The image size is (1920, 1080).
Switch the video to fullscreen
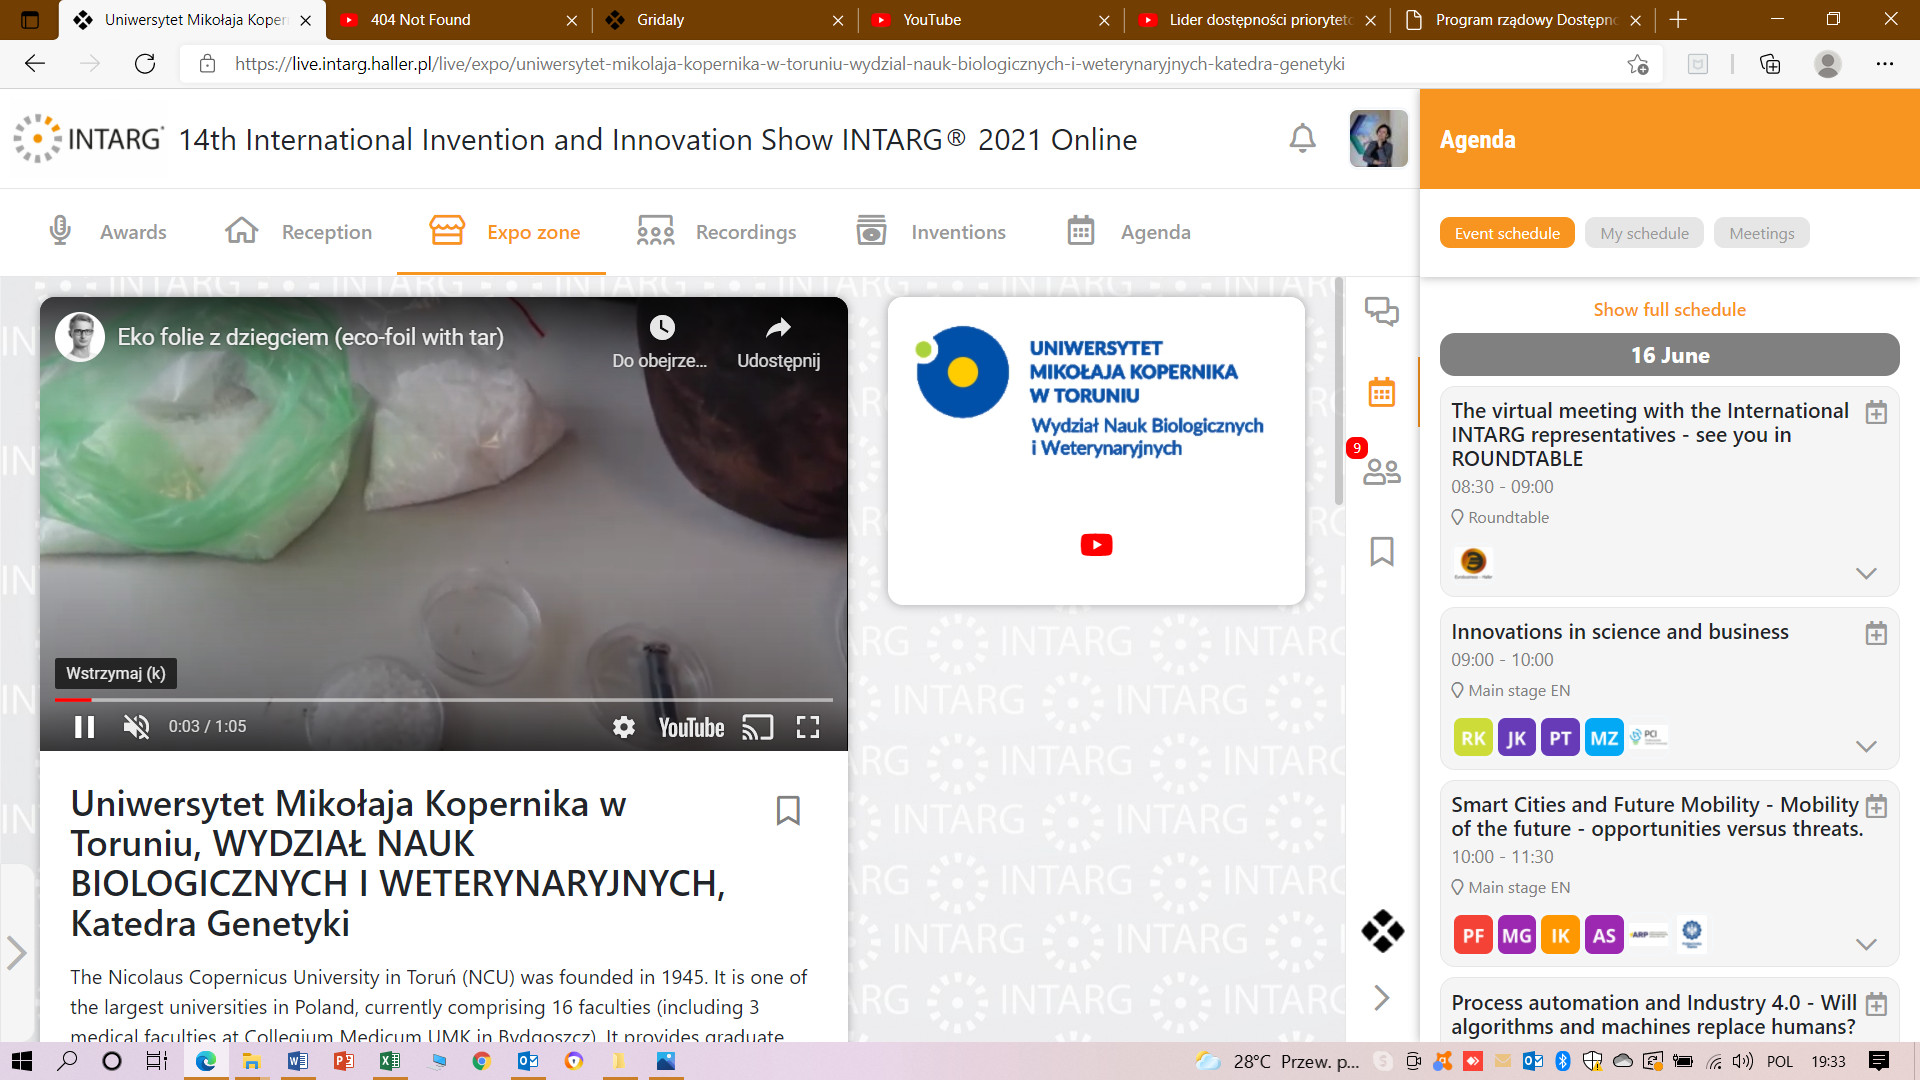808,727
